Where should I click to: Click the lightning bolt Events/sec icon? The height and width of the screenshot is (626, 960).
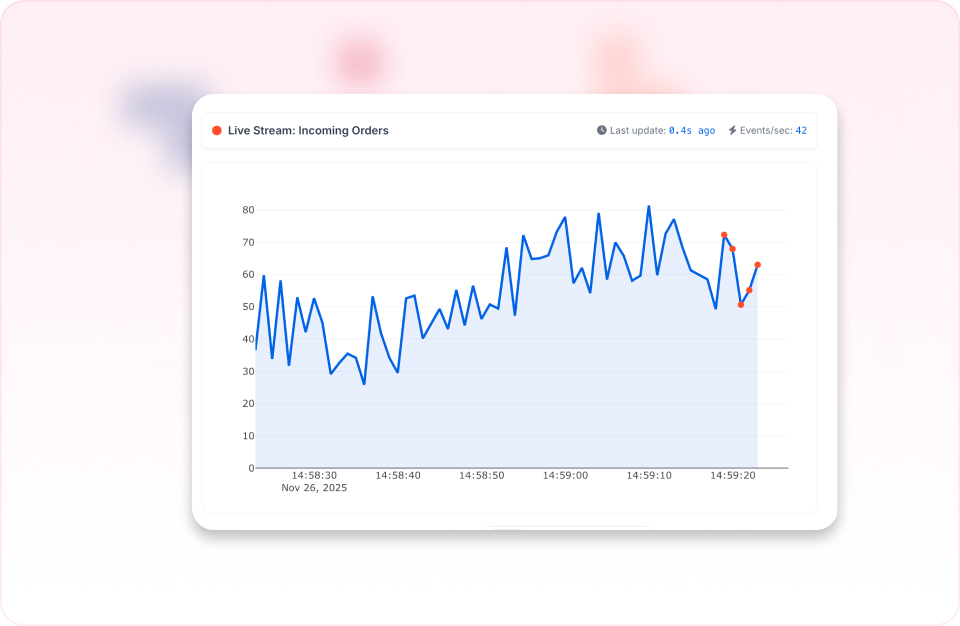(732, 130)
